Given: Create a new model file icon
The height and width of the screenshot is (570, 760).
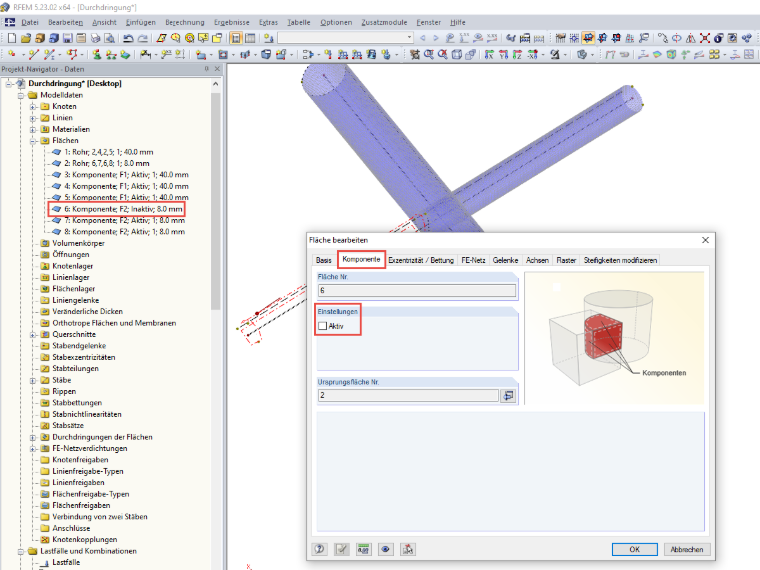Looking at the screenshot, I should point(12,38).
